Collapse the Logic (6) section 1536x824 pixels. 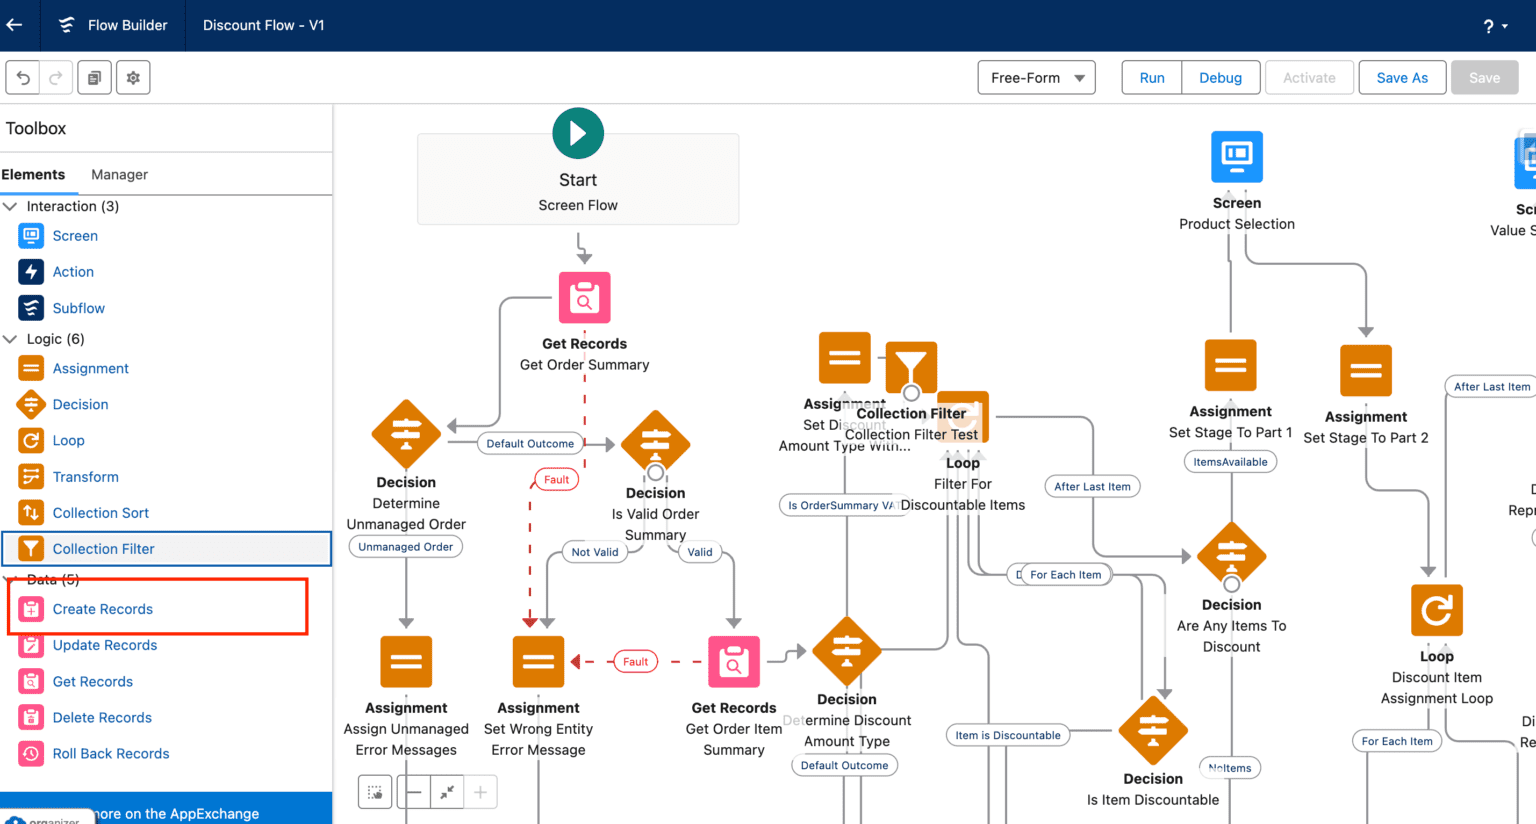[x=11, y=339]
